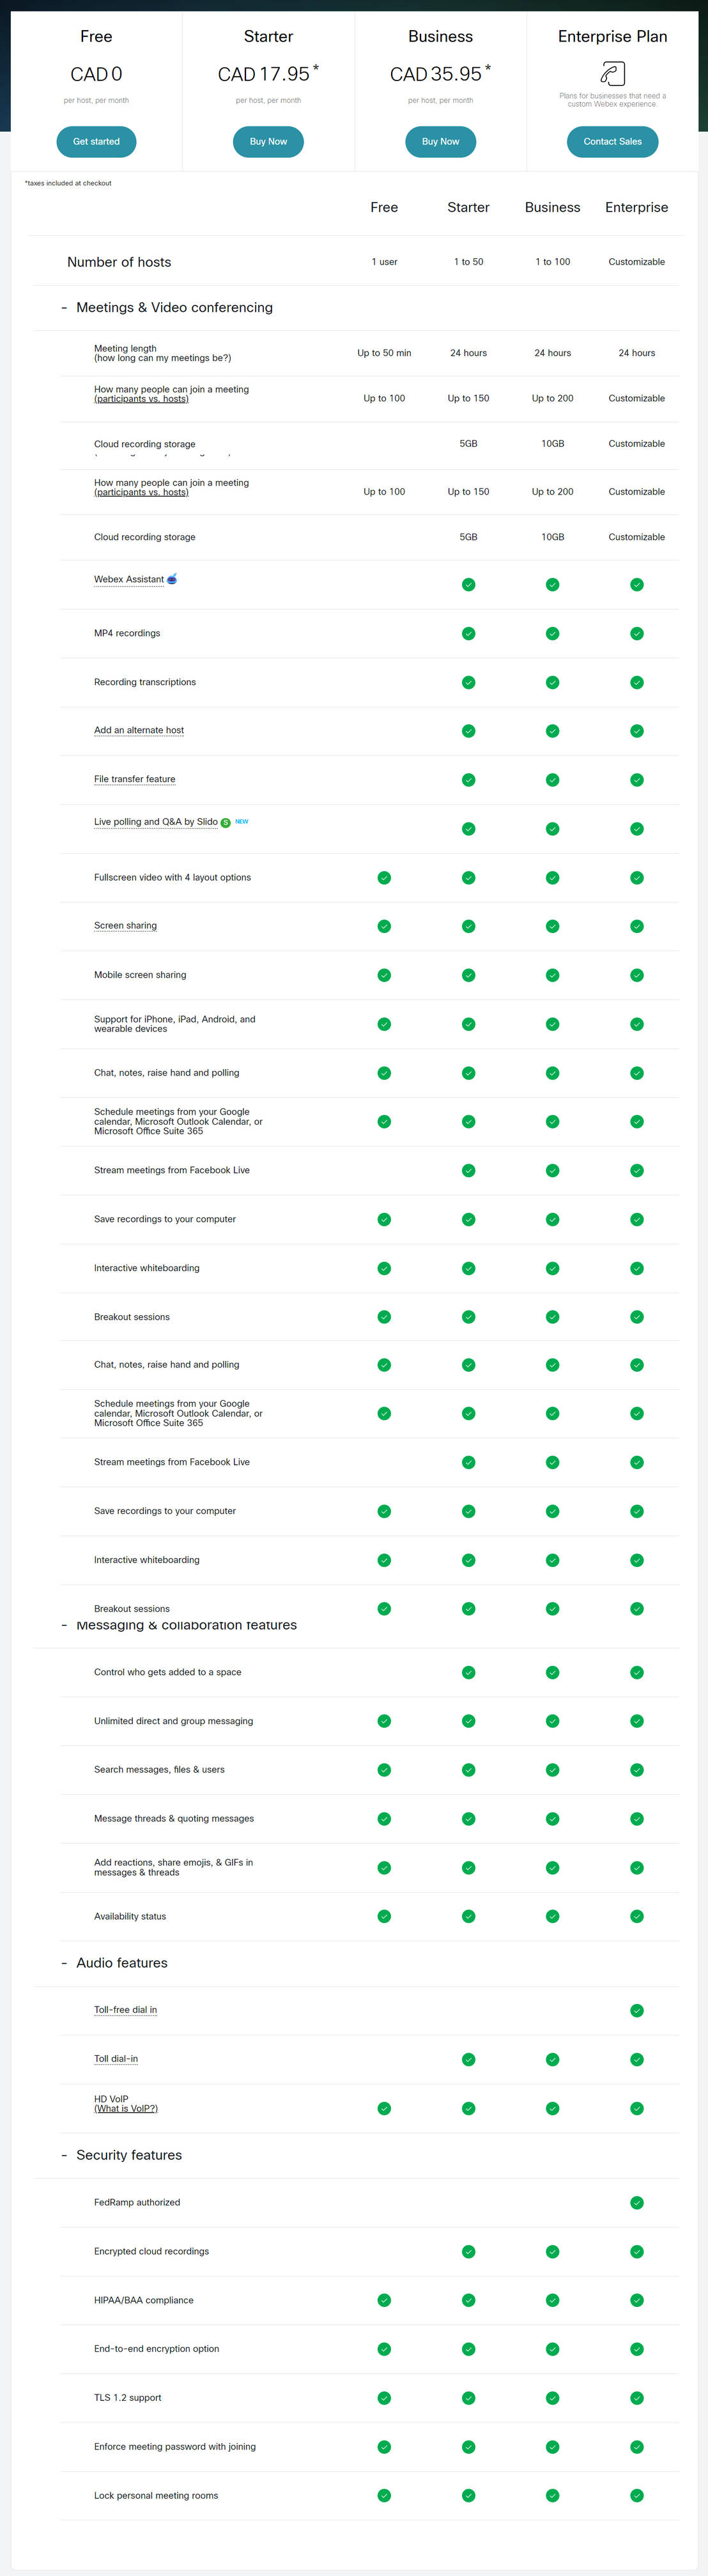This screenshot has height=2576, width=708.
Task: Click the Free checkmark for Screen sharing
Action: click(383, 926)
